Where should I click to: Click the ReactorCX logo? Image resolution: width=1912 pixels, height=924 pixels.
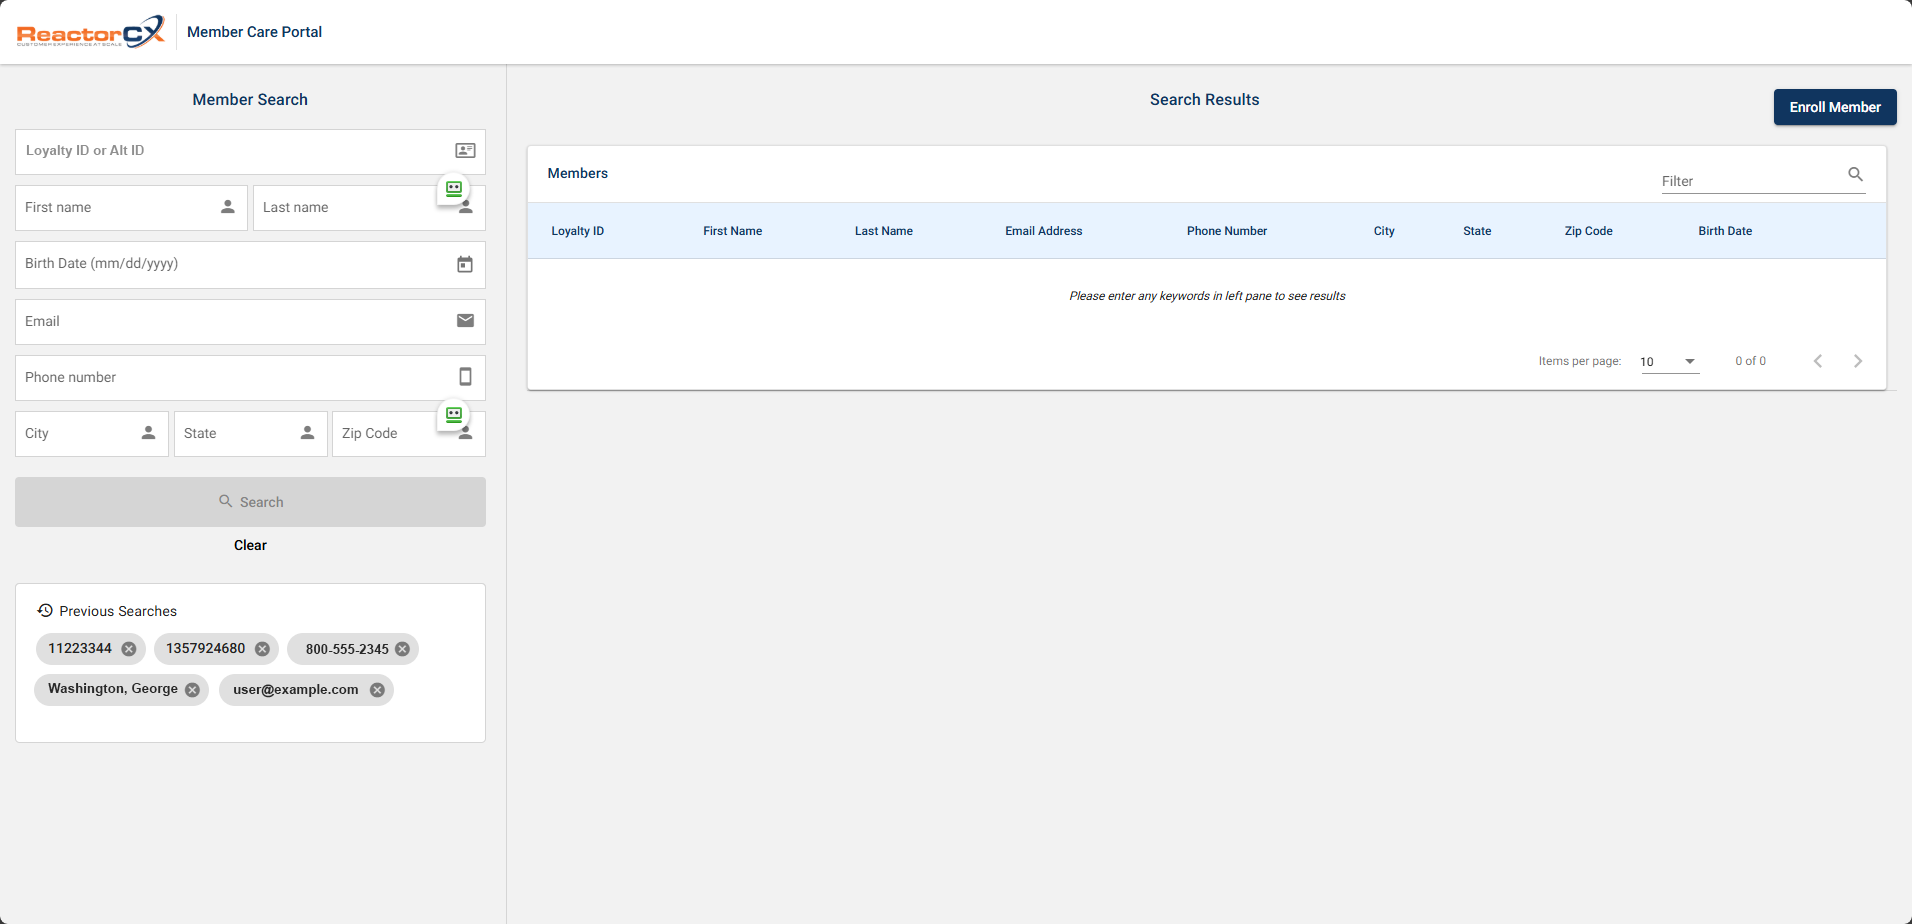(x=90, y=32)
